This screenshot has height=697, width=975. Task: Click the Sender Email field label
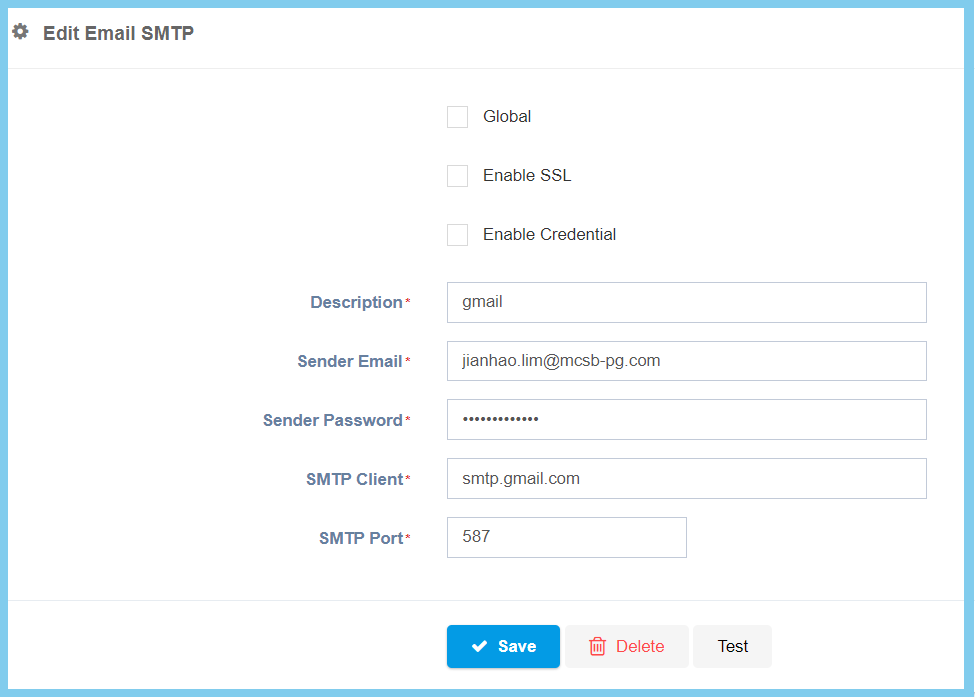click(349, 361)
